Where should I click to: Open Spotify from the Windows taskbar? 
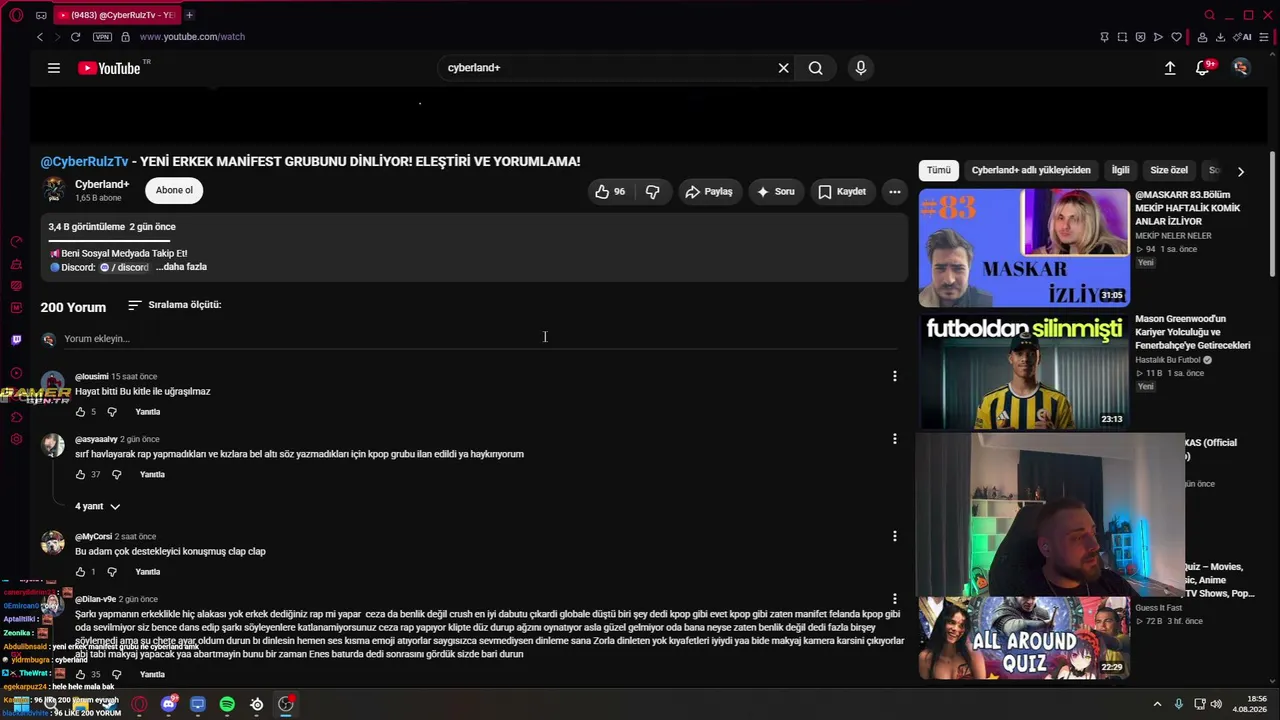click(x=227, y=705)
